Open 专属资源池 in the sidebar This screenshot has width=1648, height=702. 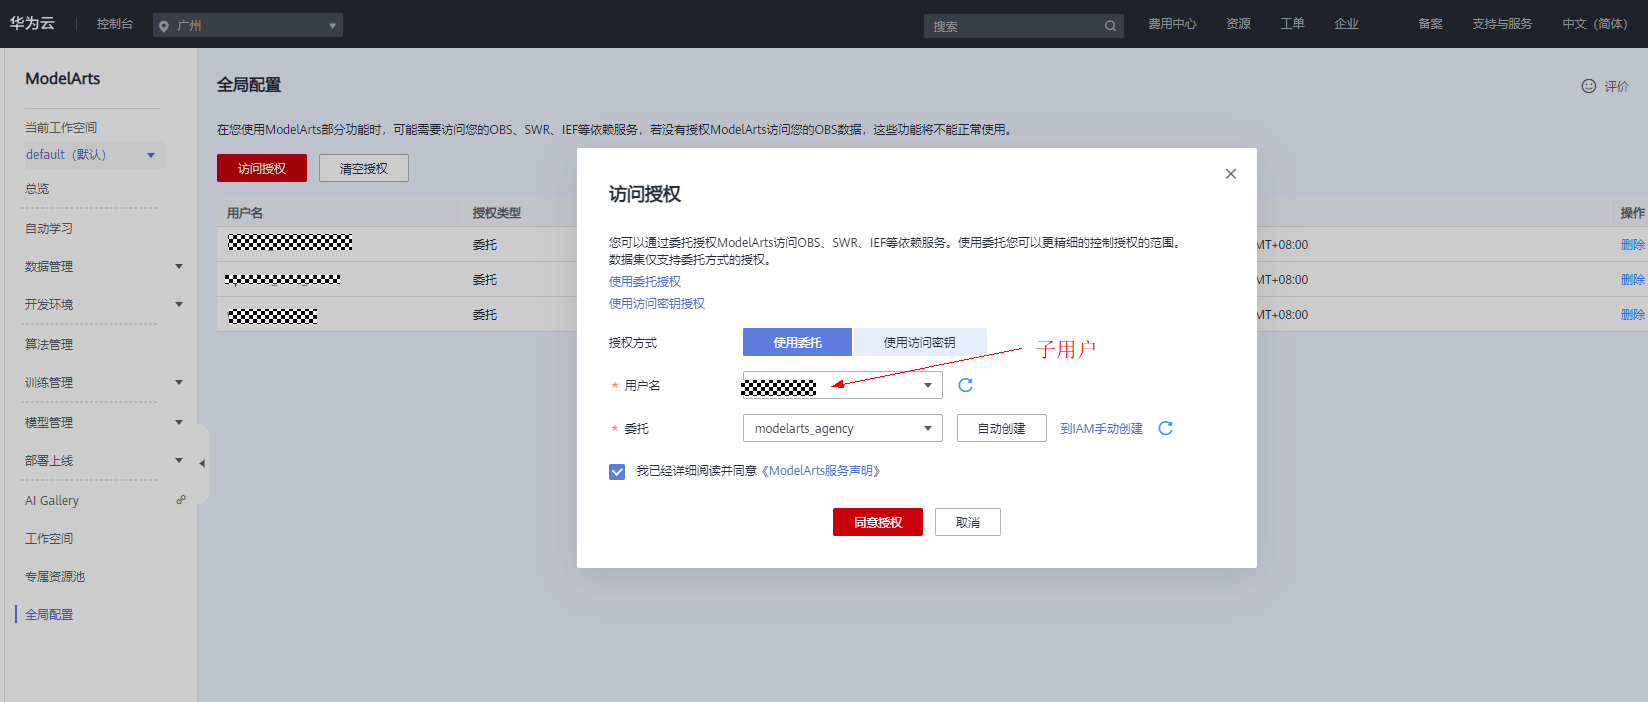pos(55,576)
